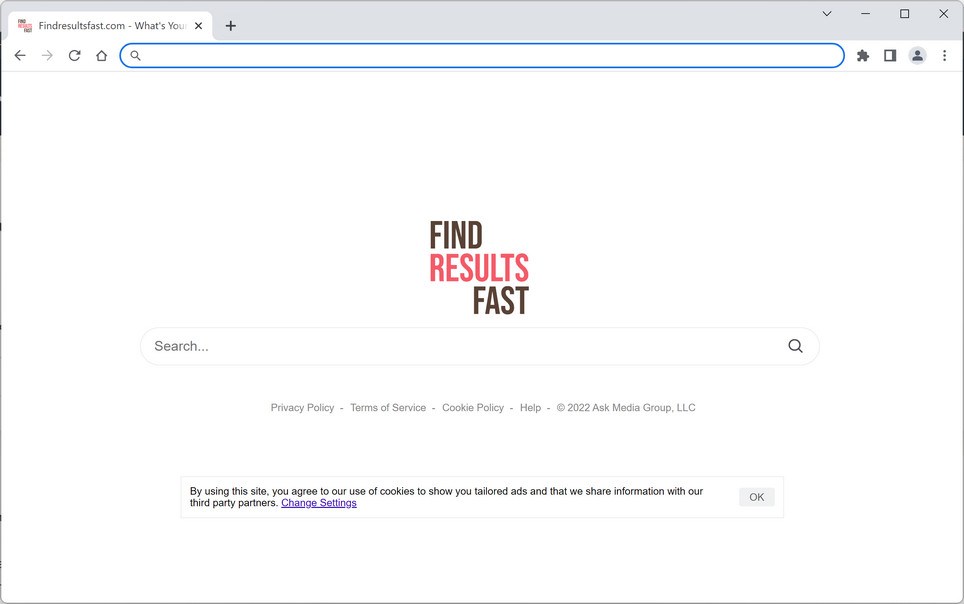Maximize the browser window

904,14
